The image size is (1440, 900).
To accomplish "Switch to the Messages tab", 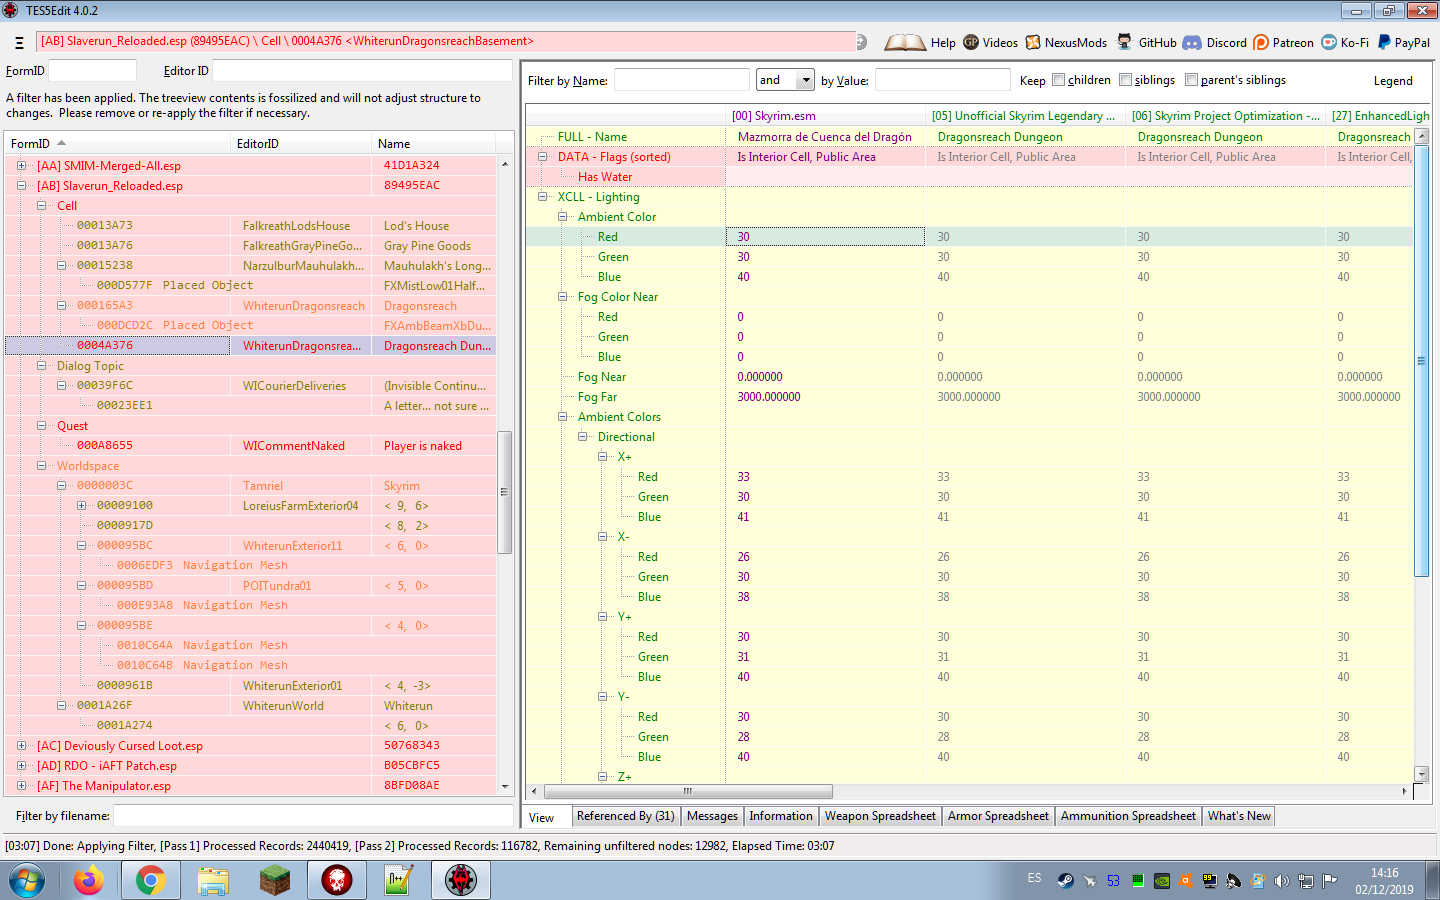I will (x=712, y=816).
